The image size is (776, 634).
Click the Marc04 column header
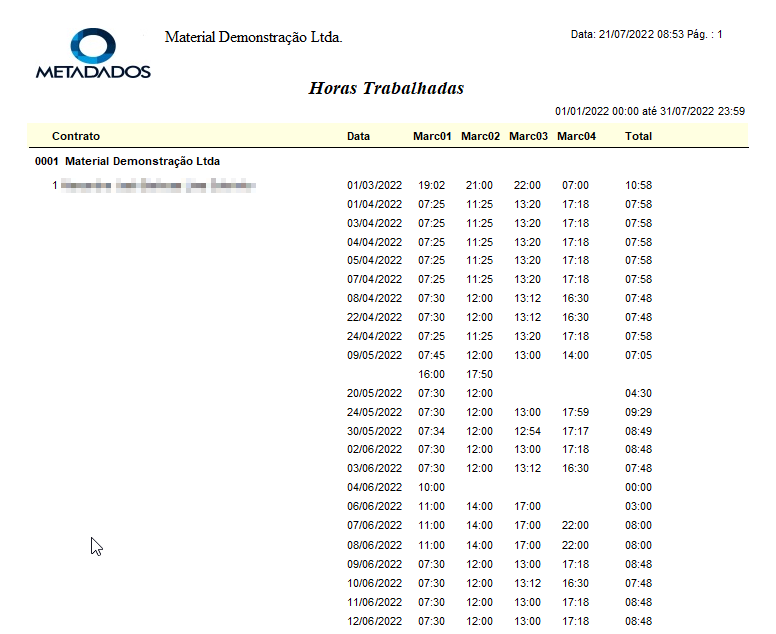click(x=576, y=136)
